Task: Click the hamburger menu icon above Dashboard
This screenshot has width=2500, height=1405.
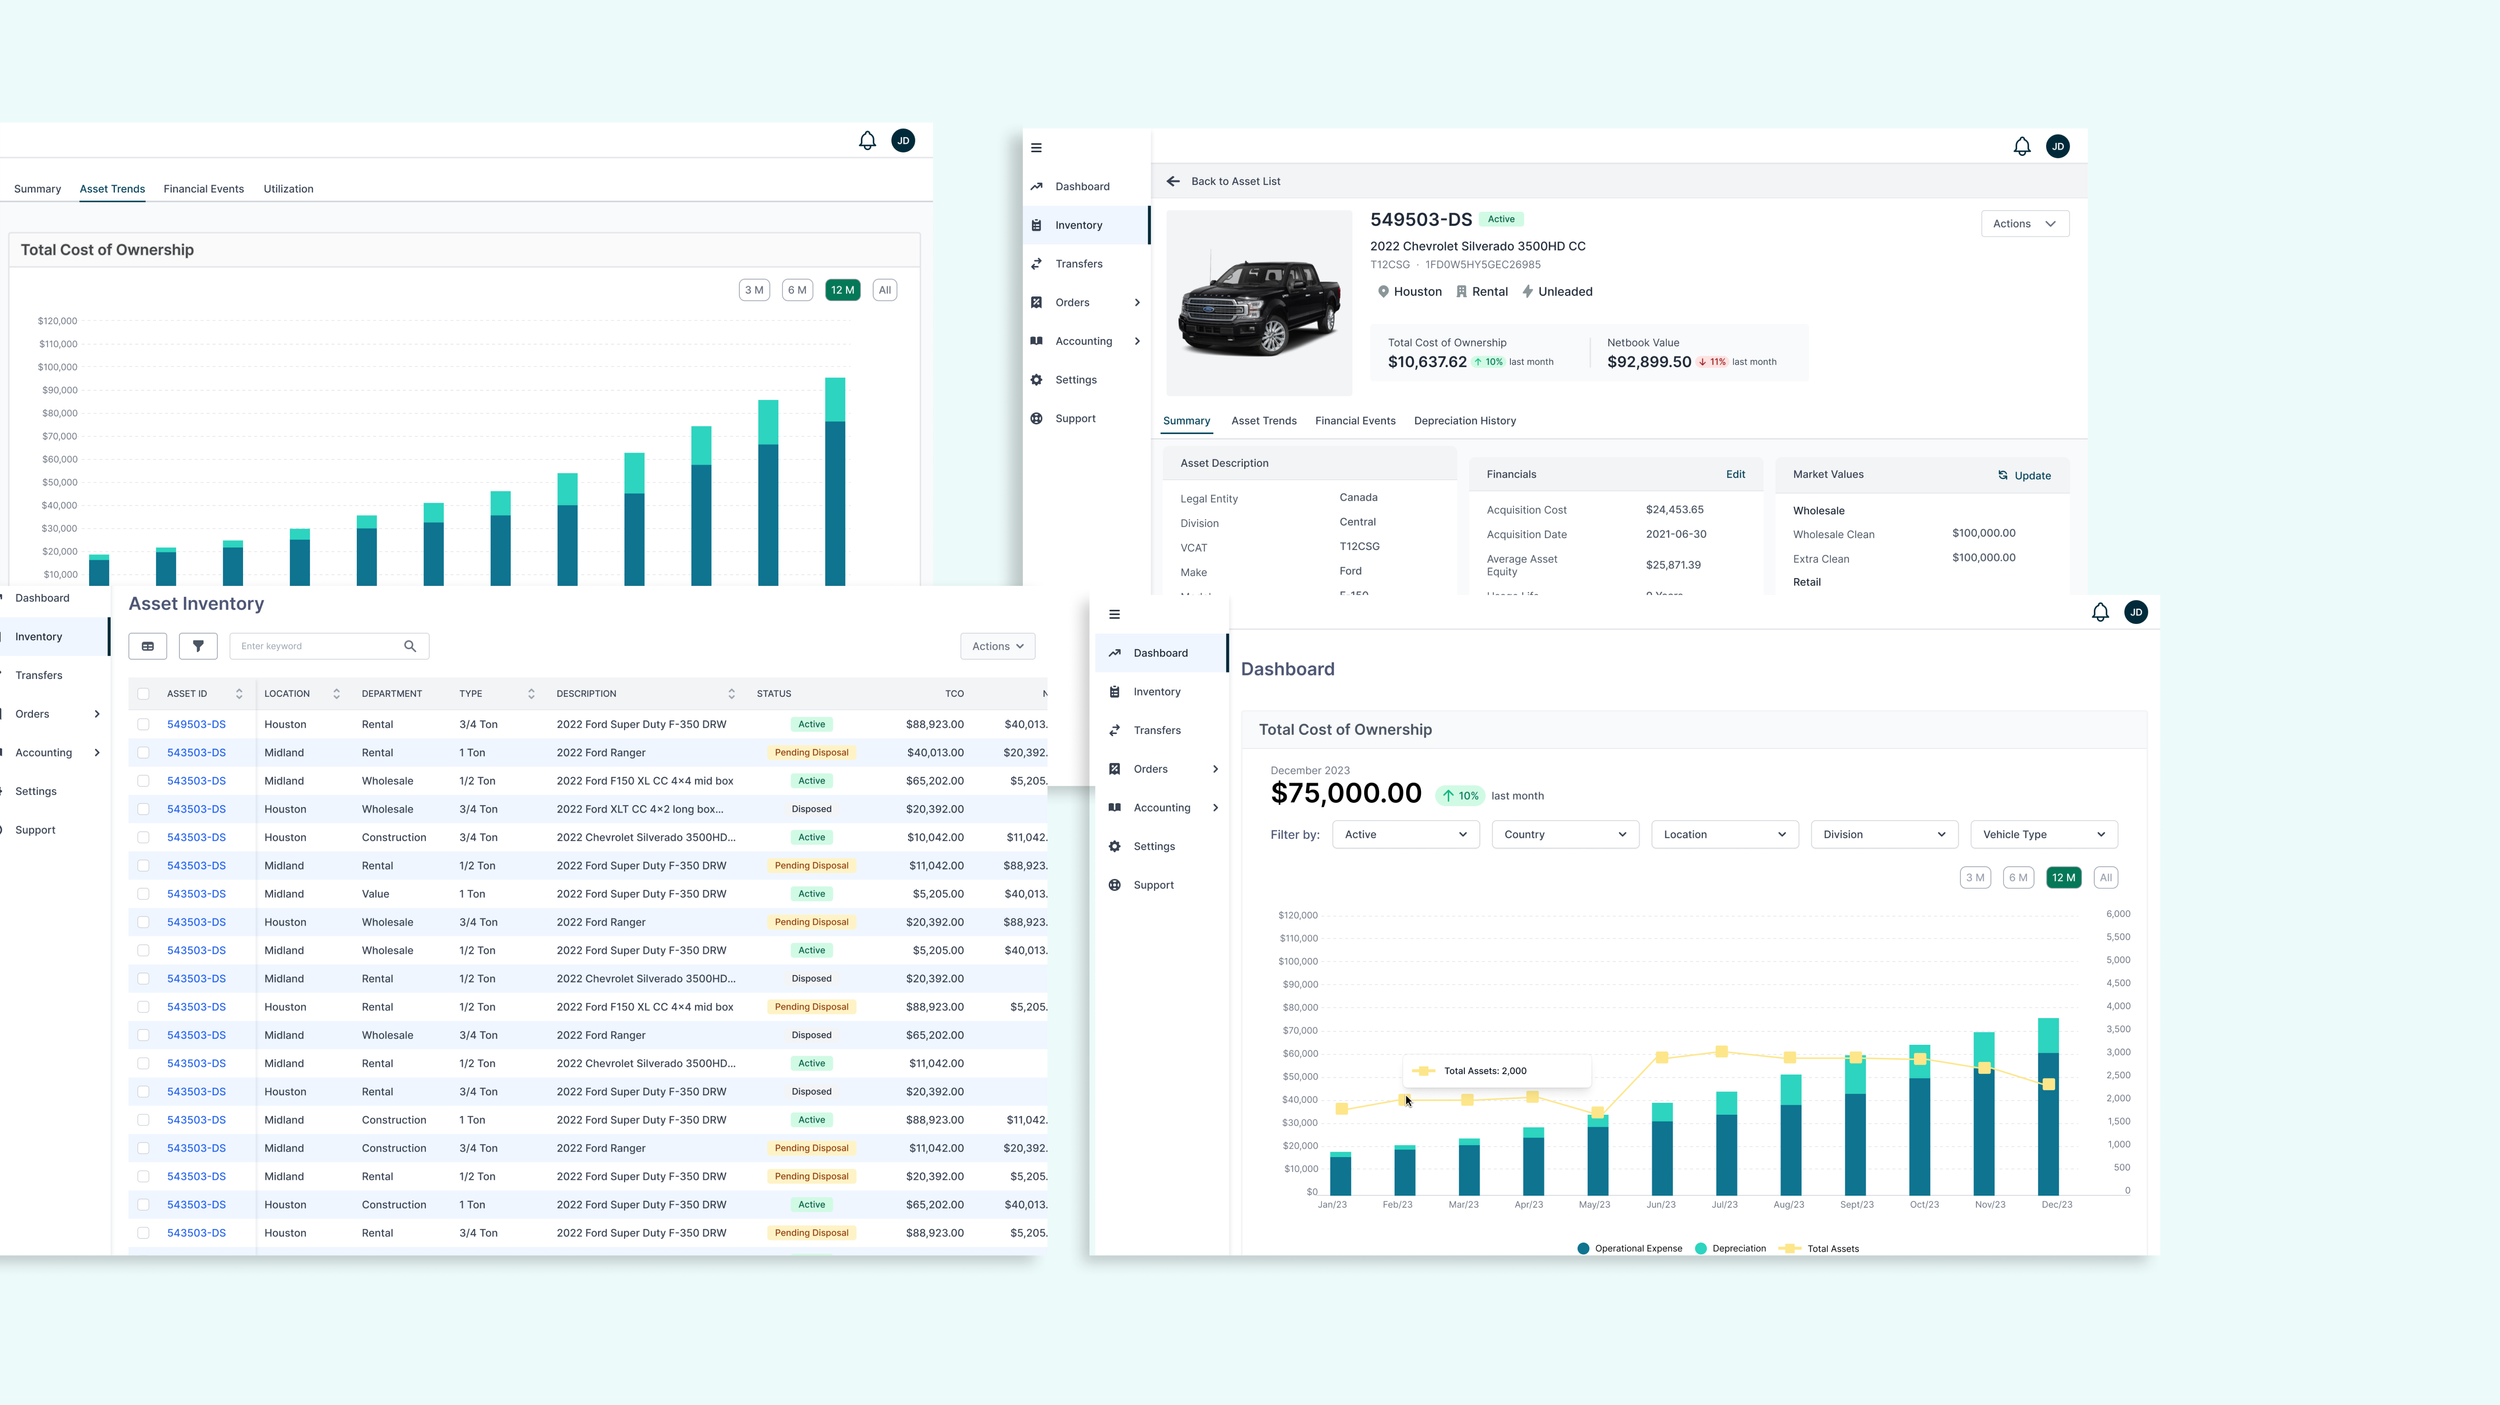Action: coord(1036,147)
